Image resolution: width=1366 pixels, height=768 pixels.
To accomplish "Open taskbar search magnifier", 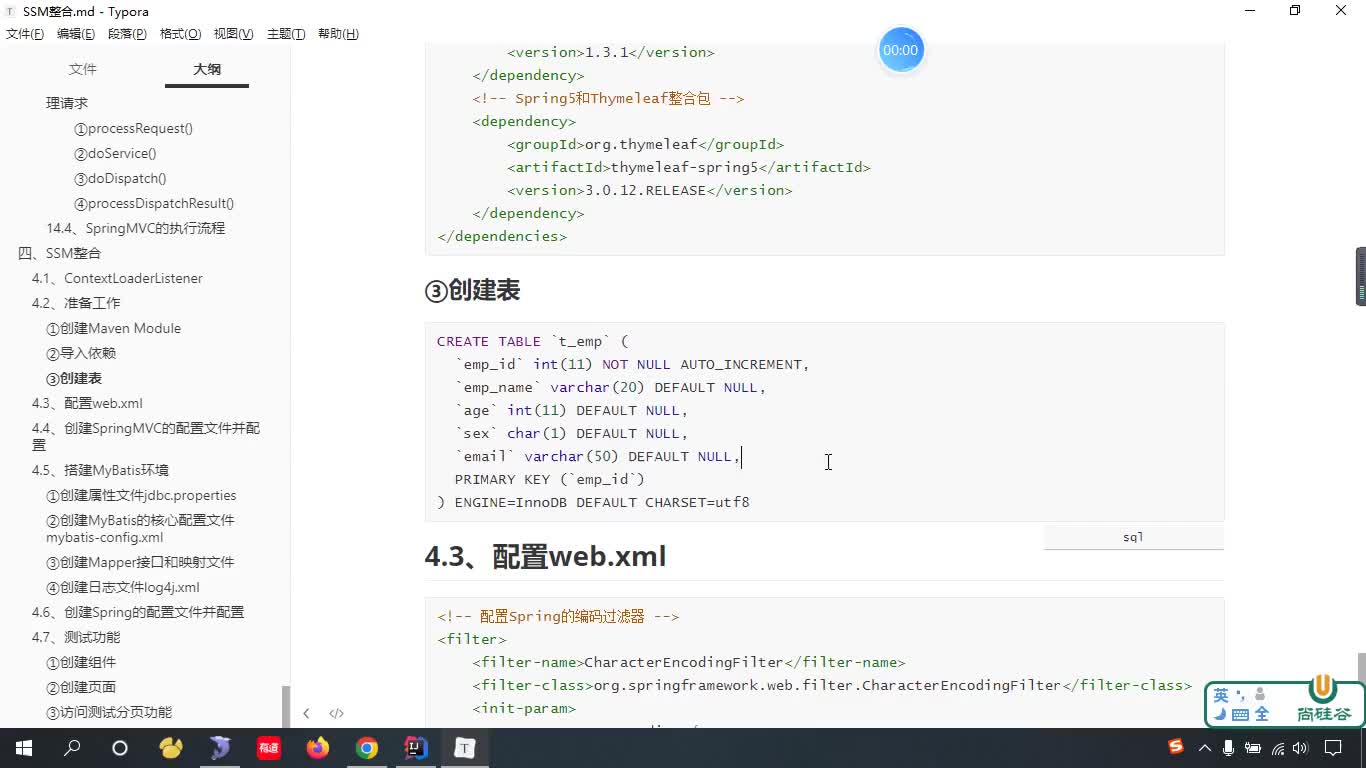I will [x=72, y=748].
